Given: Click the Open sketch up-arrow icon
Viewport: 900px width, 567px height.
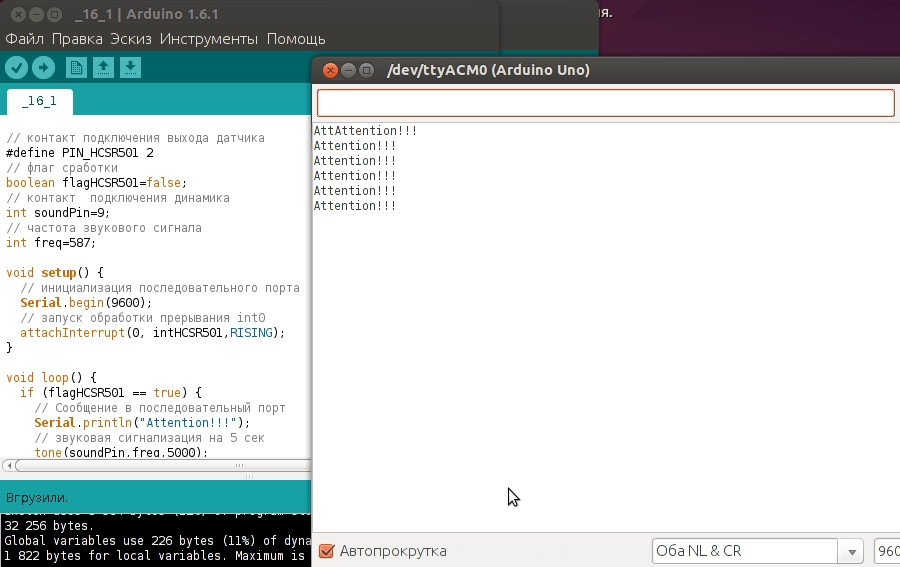Looking at the screenshot, I should click(x=103, y=67).
